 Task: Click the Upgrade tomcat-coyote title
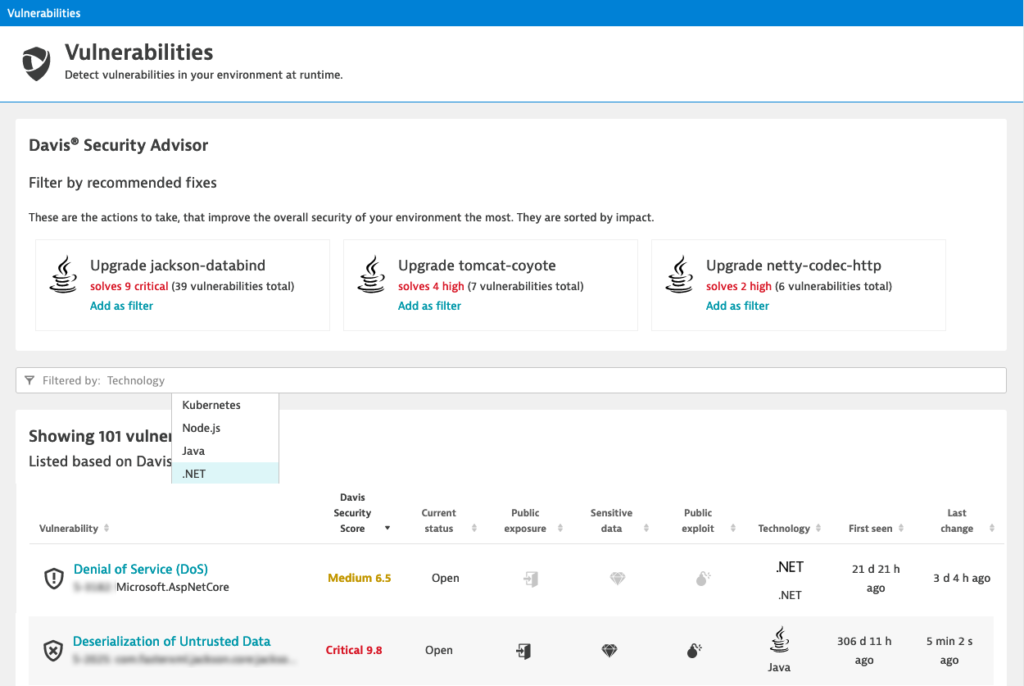(x=477, y=265)
